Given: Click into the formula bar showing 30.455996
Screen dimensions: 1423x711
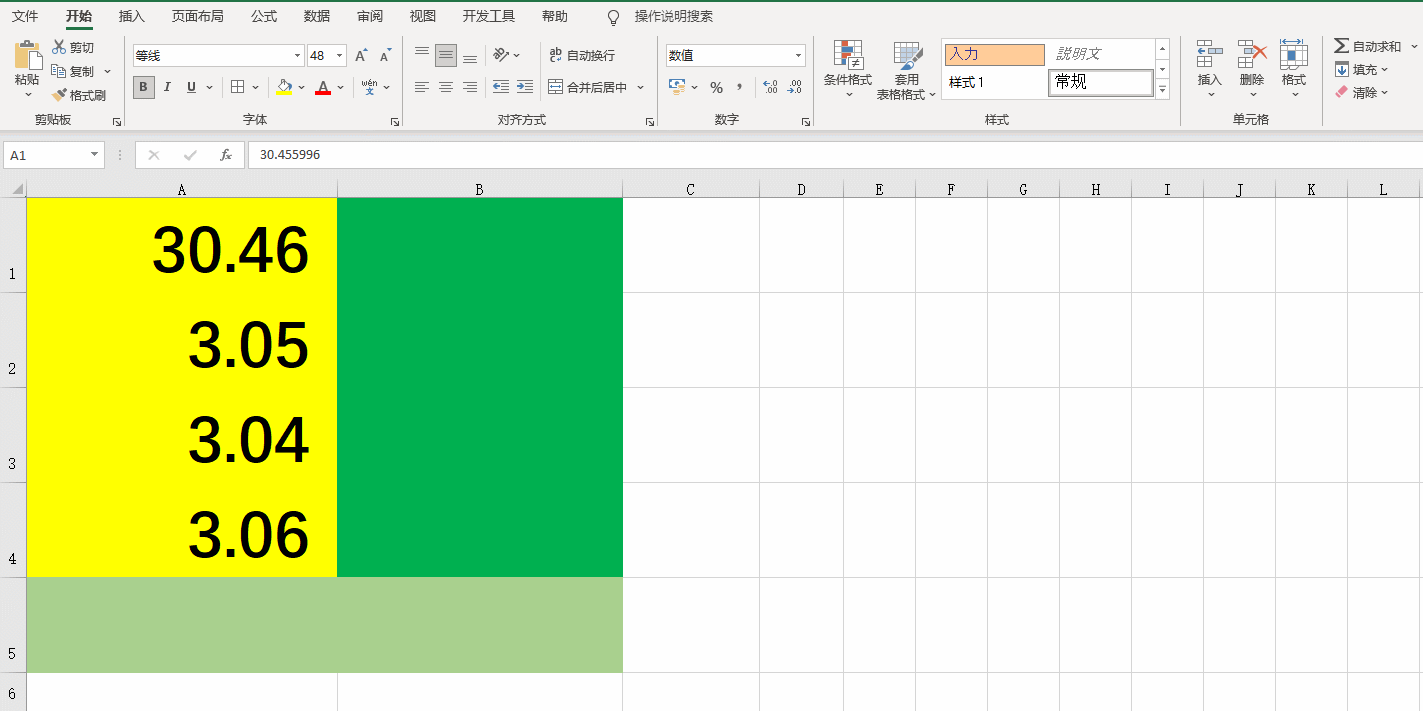Looking at the screenshot, I should coord(835,155).
